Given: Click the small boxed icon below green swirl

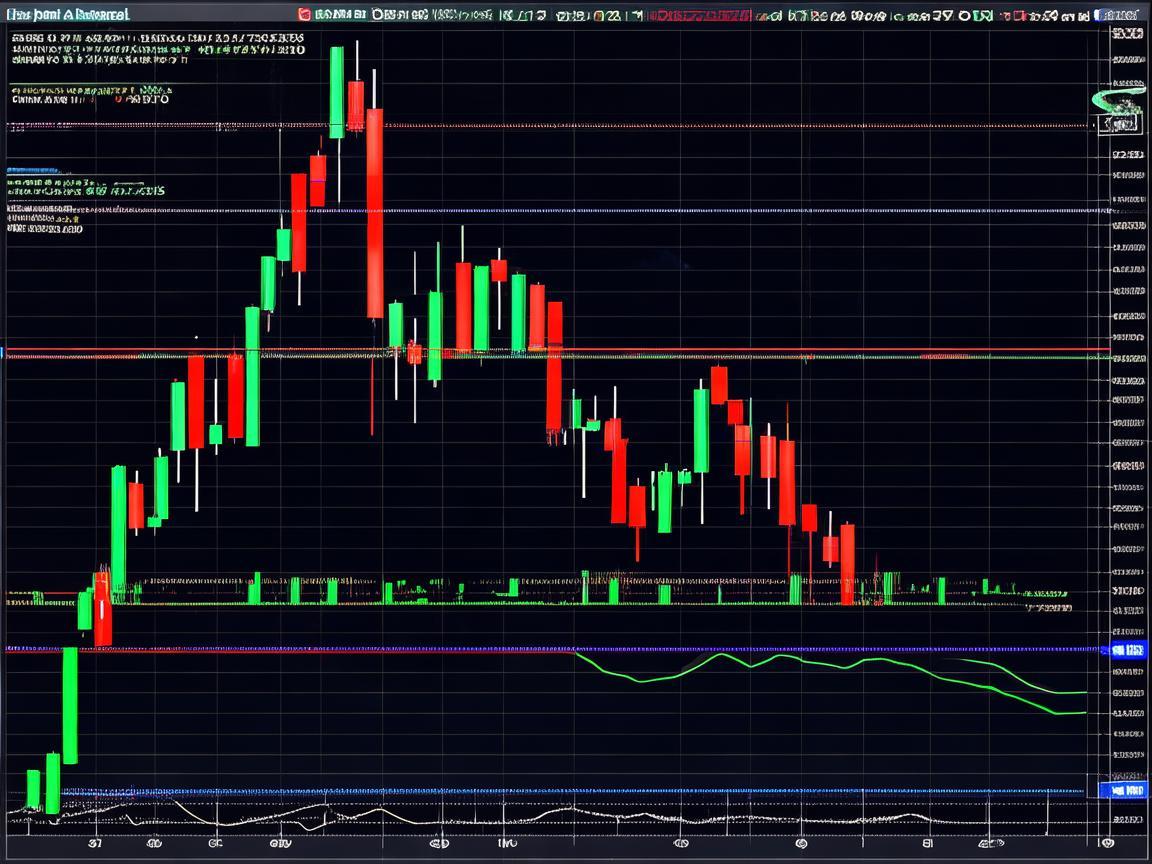Looking at the screenshot, I should point(1120,124).
